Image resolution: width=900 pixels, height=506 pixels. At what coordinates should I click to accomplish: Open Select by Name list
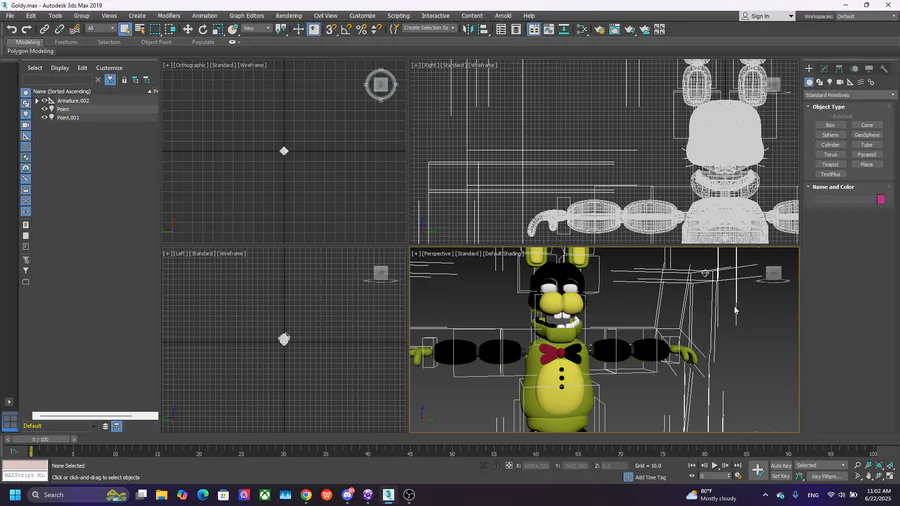tap(139, 29)
